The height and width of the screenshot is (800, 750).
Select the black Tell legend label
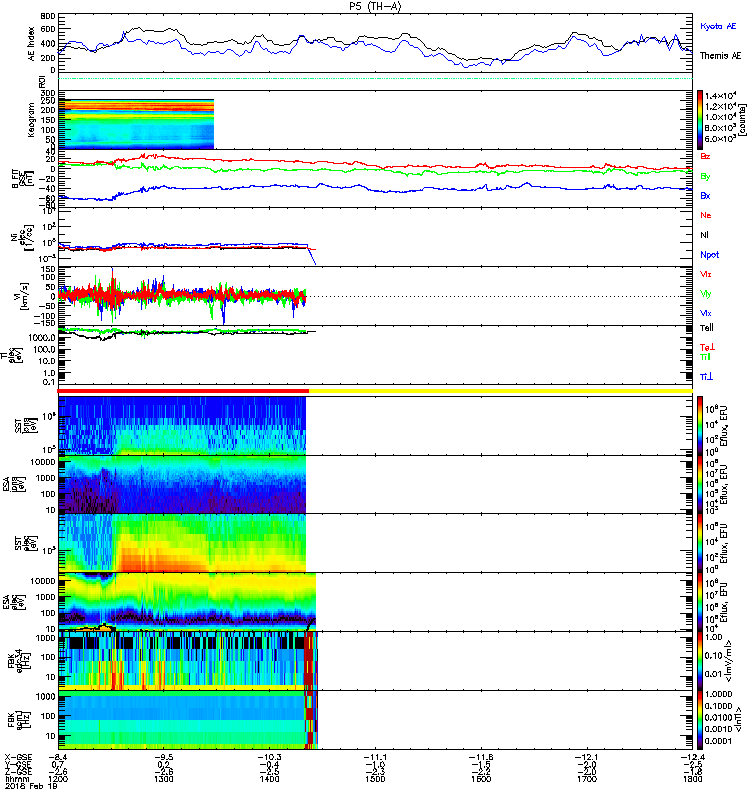tap(707, 328)
